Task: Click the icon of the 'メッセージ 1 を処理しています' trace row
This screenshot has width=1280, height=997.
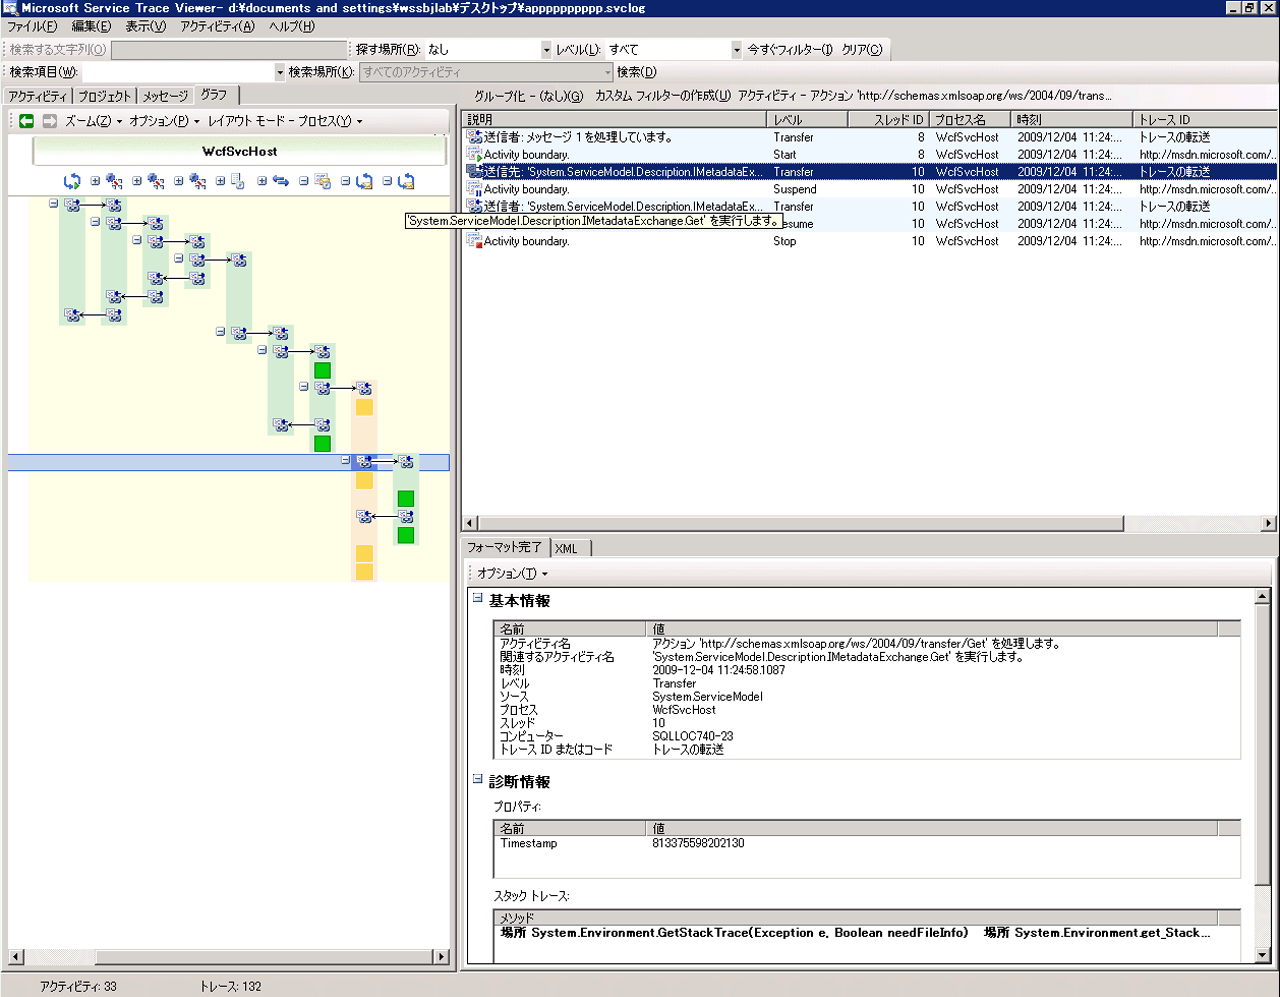Action: pyautogui.click(x=475, y=138)
